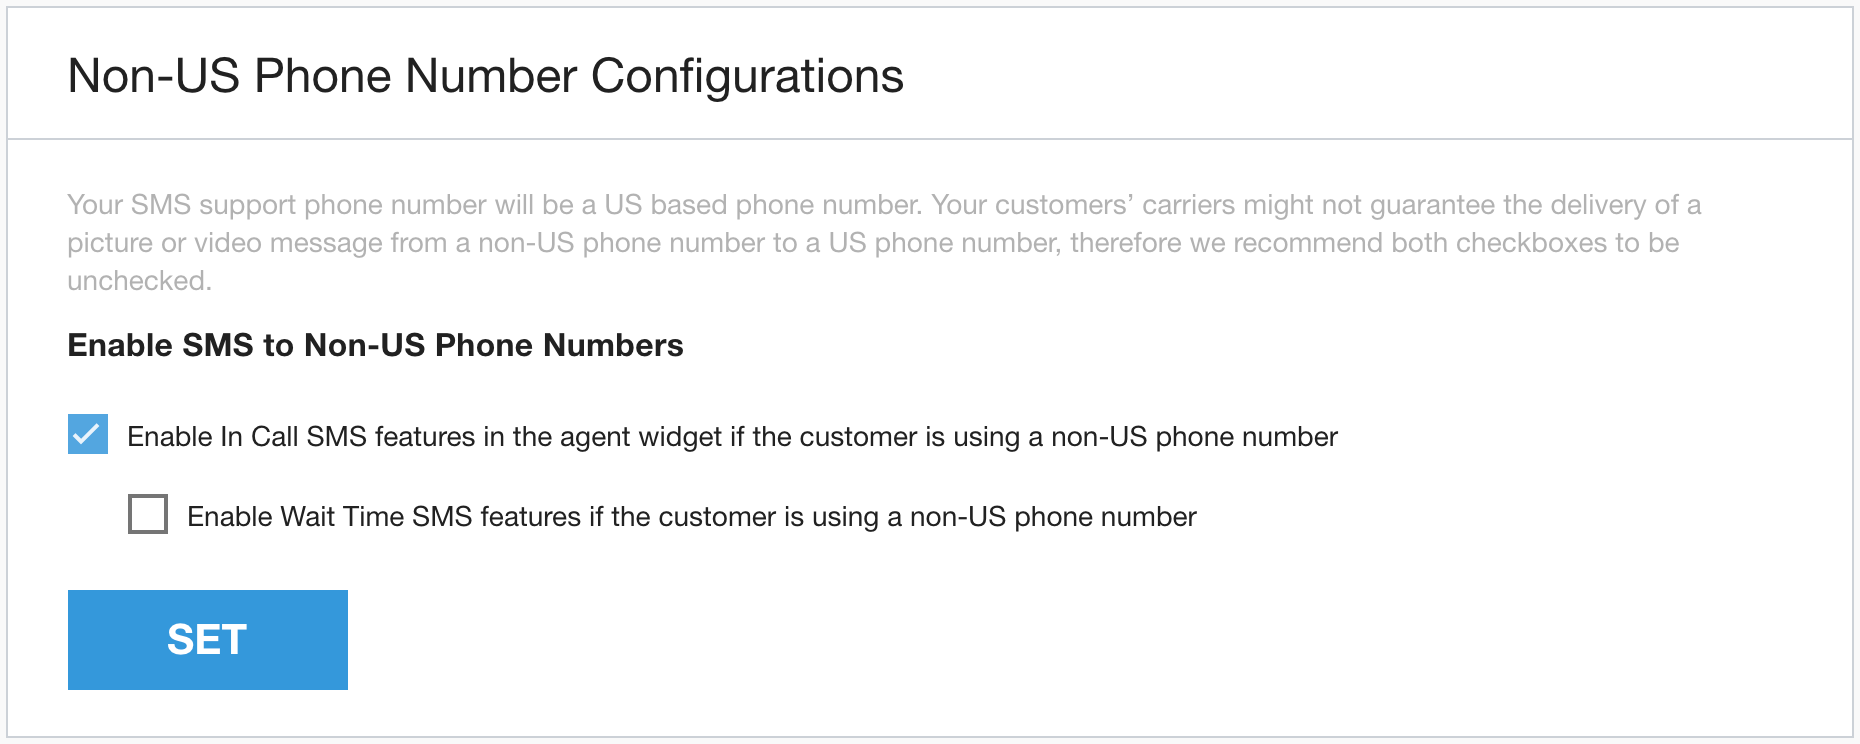The image size is (1860, 744).
Task: Click the description line starting "picture or video"
Action: pos(872,243)
